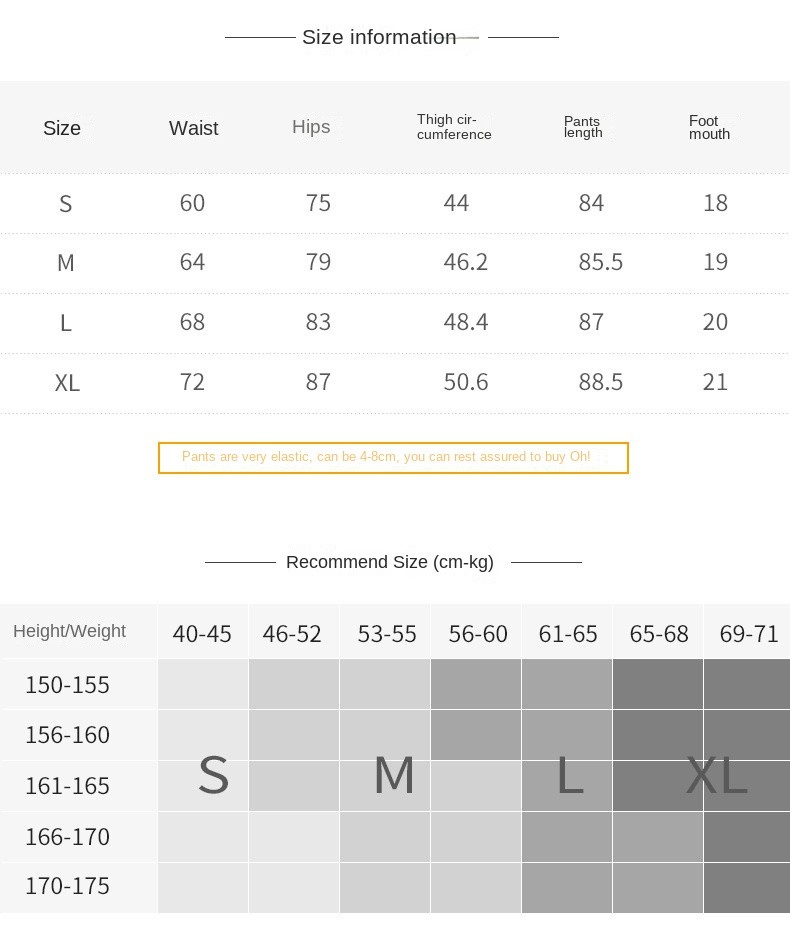Click the Foot mouth header
This screenshot has height=926, width=790.
pyautogui.click(x=709, y=128)
